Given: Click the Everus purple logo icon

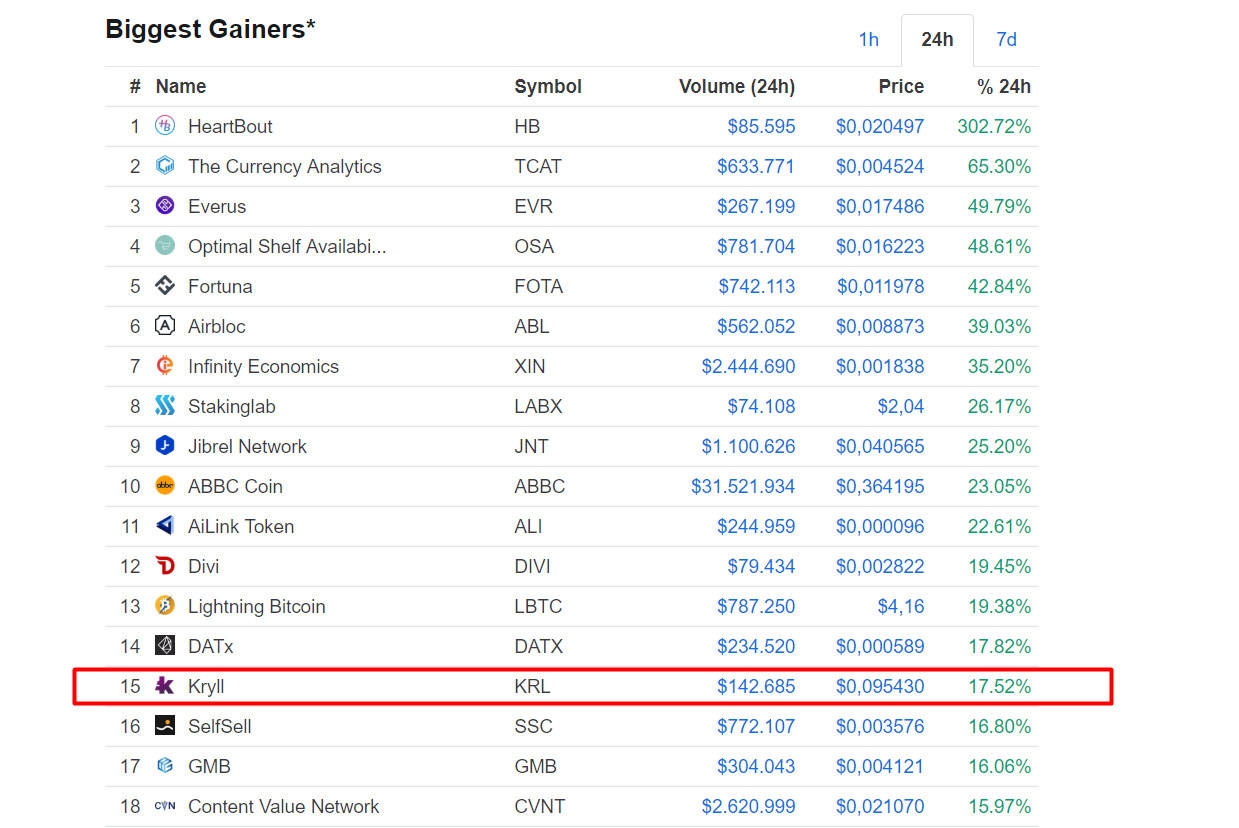Looking at the screenshot, I should [x=165, y=206].
